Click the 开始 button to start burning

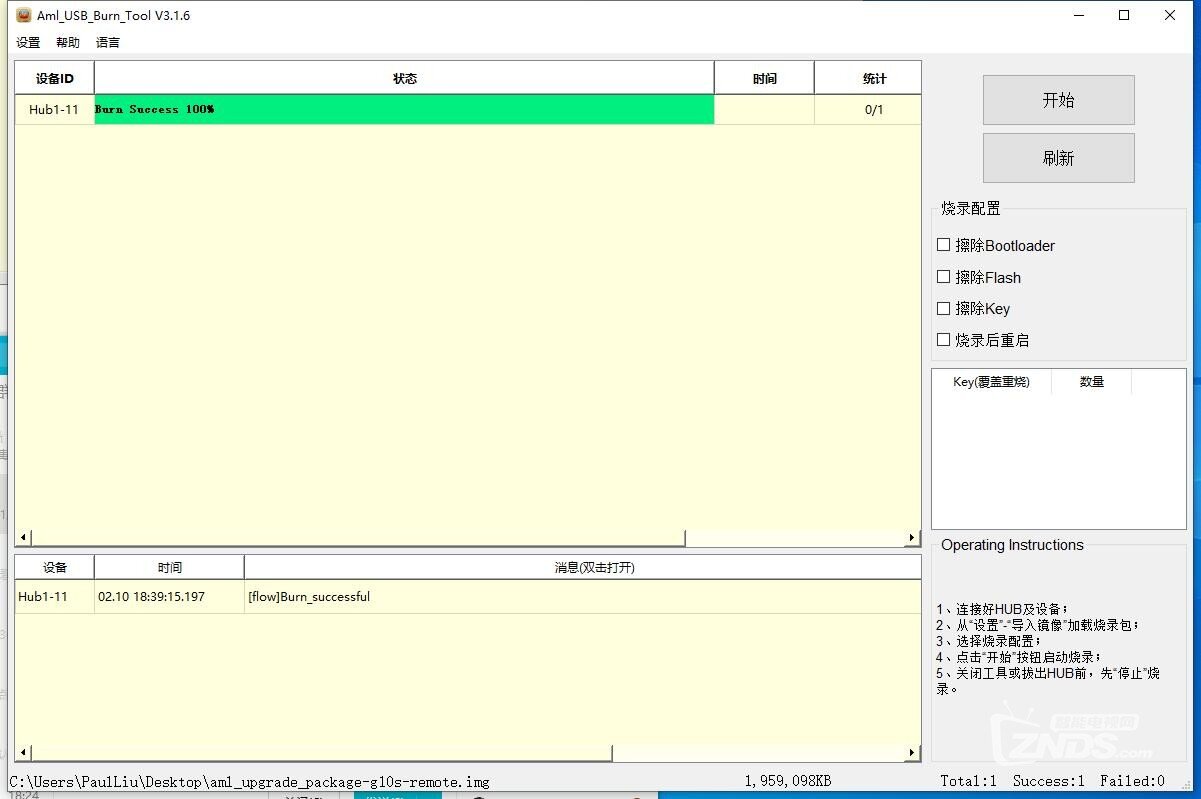tap(1058, 100)
